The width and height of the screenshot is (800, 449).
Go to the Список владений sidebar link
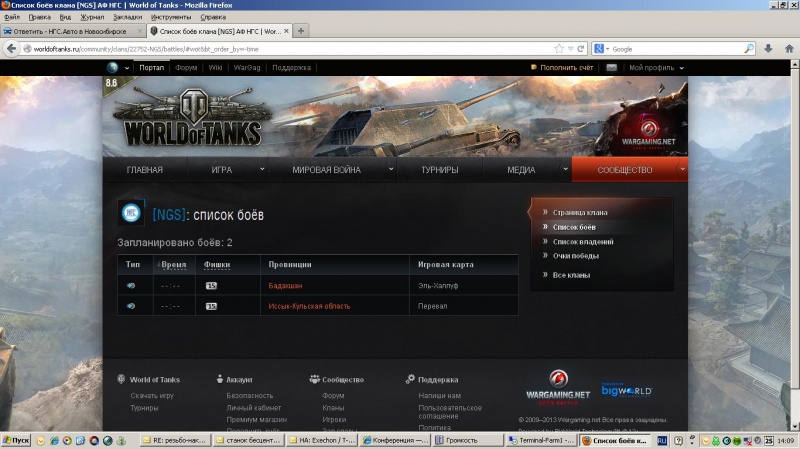pyautogui.click(x=583, y=241)
